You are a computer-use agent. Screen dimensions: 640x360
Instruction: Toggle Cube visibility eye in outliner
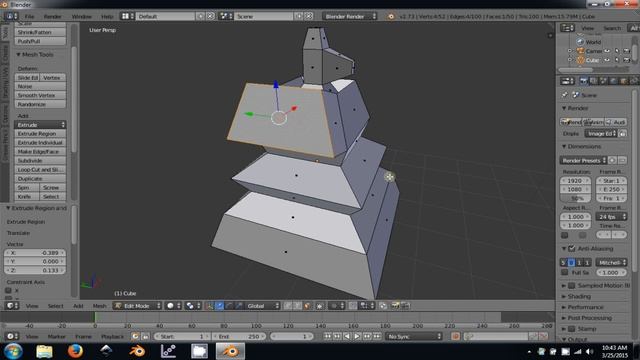[607, 60]
